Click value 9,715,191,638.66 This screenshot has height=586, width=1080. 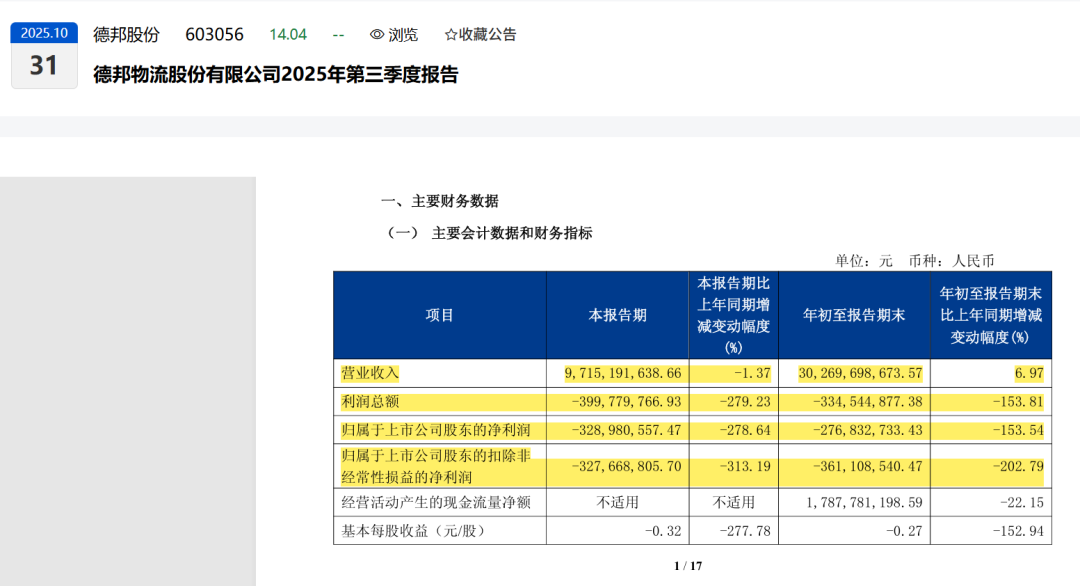click(x=623, y=373)
